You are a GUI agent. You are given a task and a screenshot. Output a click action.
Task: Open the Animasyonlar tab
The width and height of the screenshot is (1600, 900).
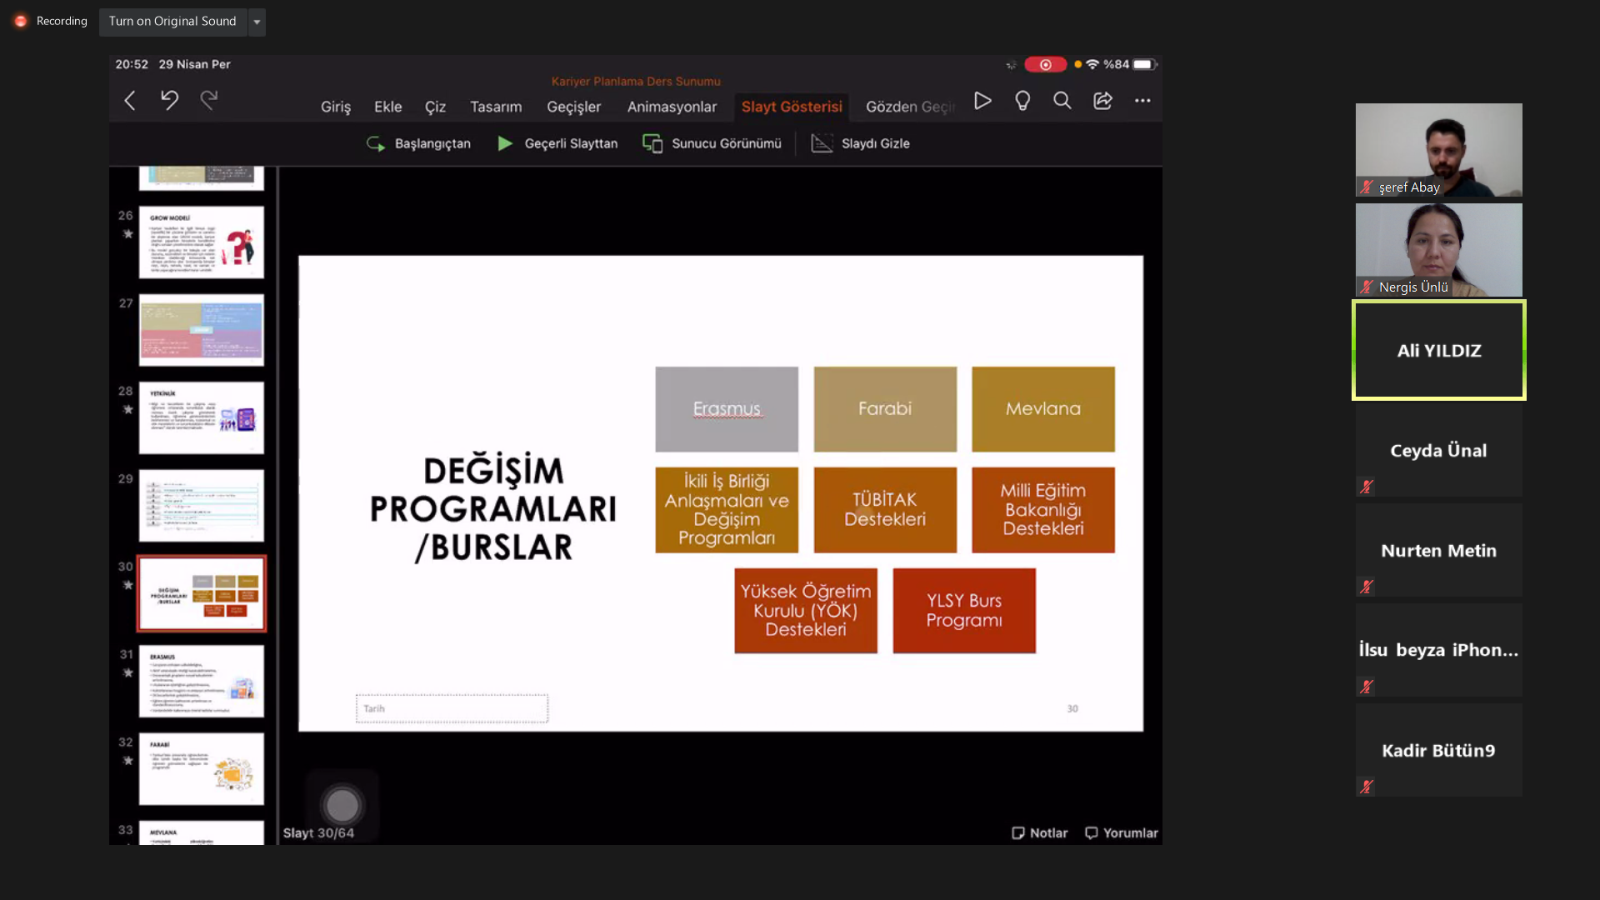[672, 107]
